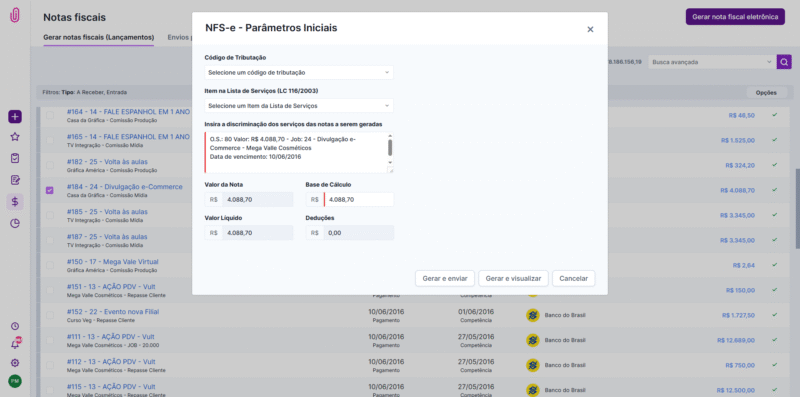800x397 pixels.
Task: Close the NFS-e dialog with X
Action: click(590, 30)
